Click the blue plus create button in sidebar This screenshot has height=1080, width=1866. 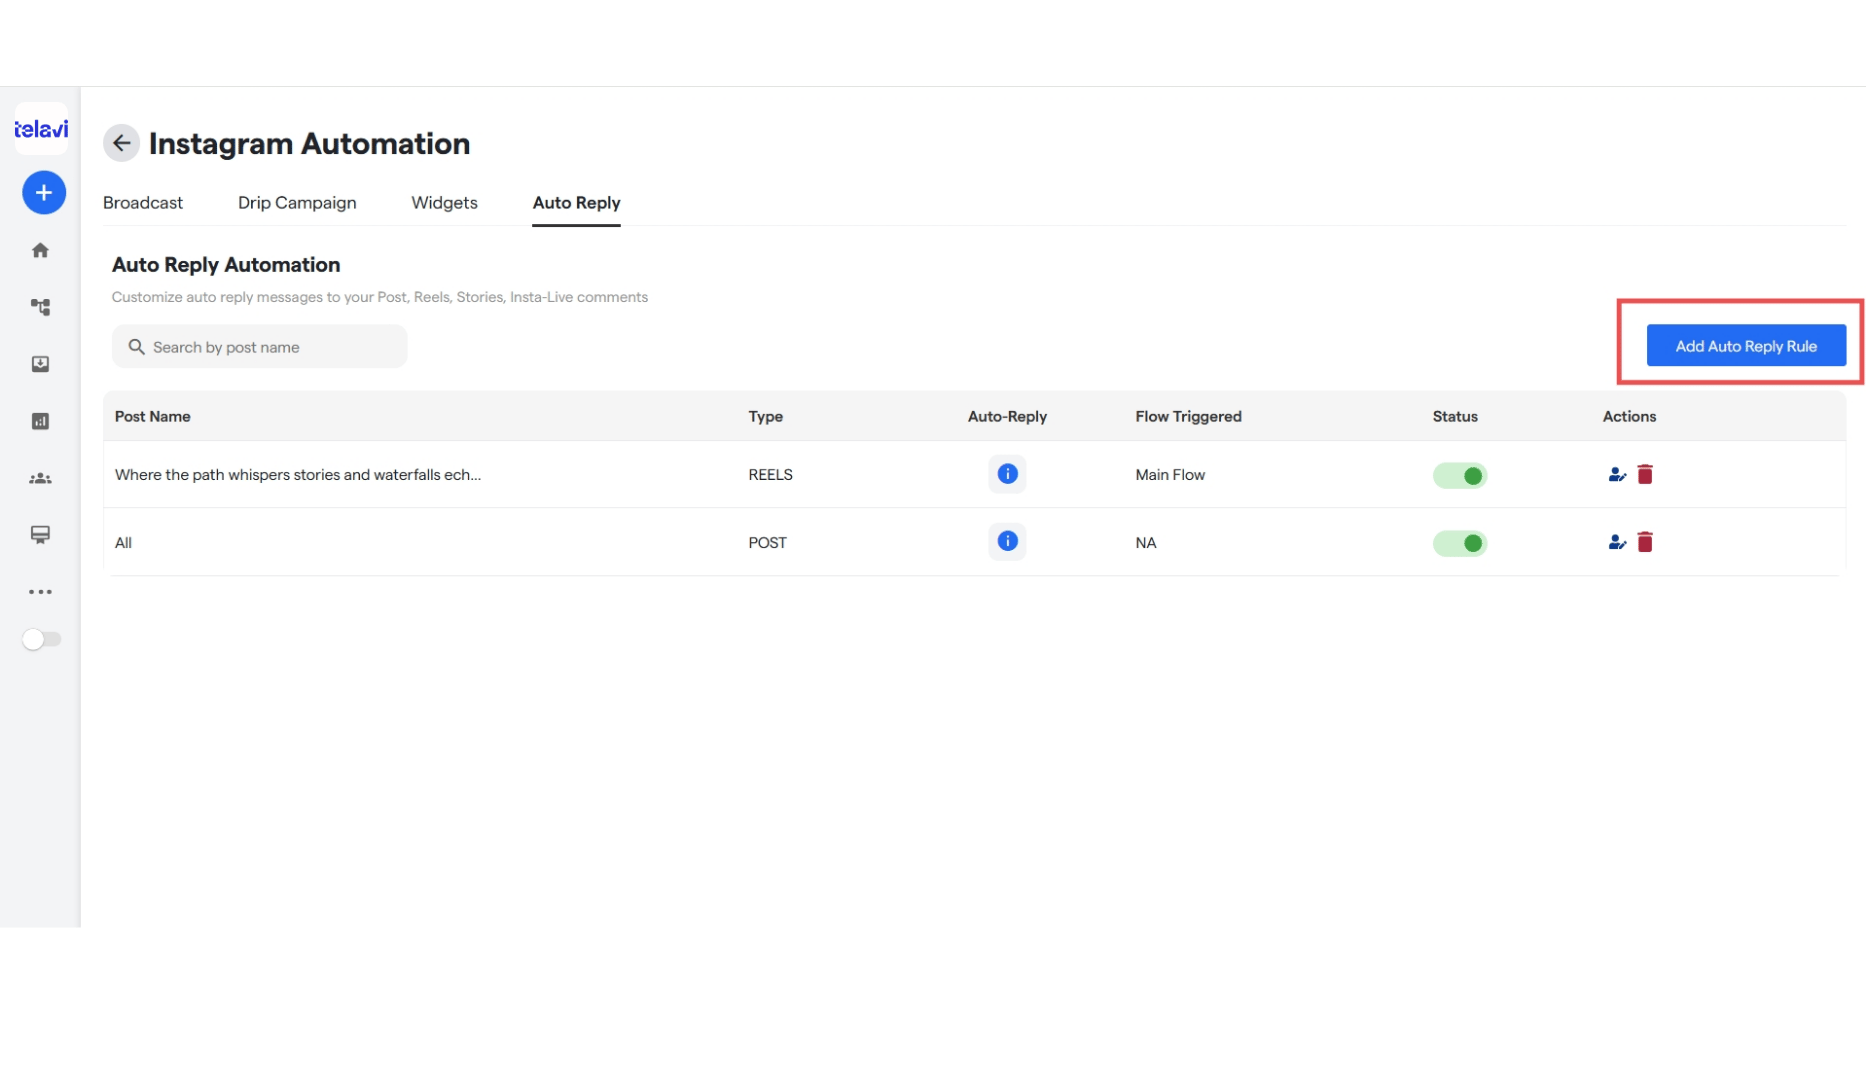(44, 192)
